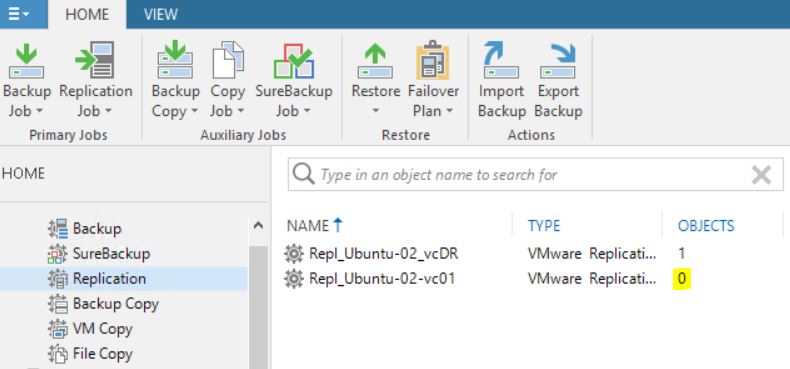Click the navigation tree scrollbar thumb

coord(258,308)
